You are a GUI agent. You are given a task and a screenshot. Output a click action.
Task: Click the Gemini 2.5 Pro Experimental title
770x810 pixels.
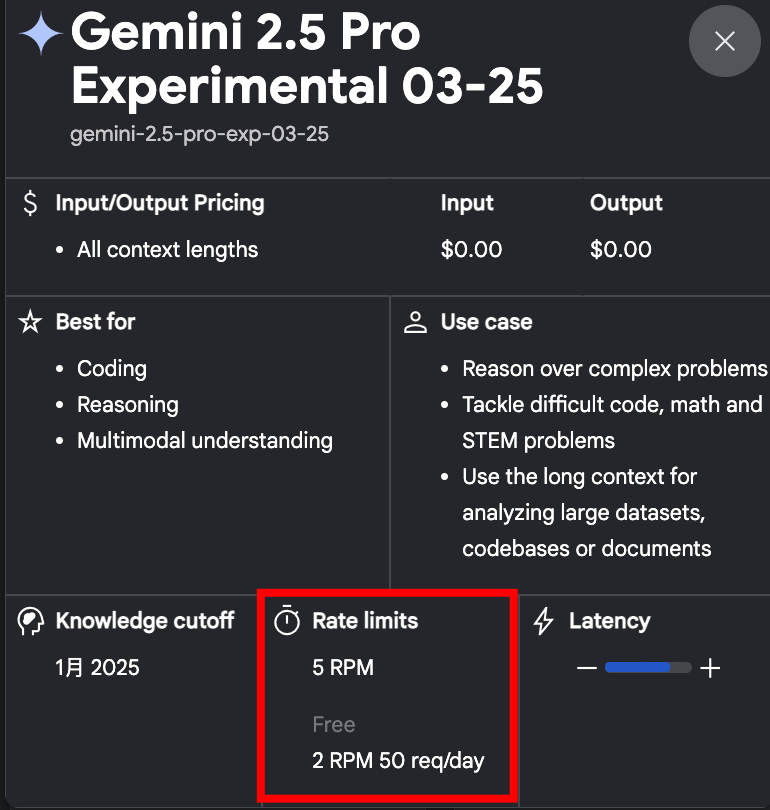point(307,59)
